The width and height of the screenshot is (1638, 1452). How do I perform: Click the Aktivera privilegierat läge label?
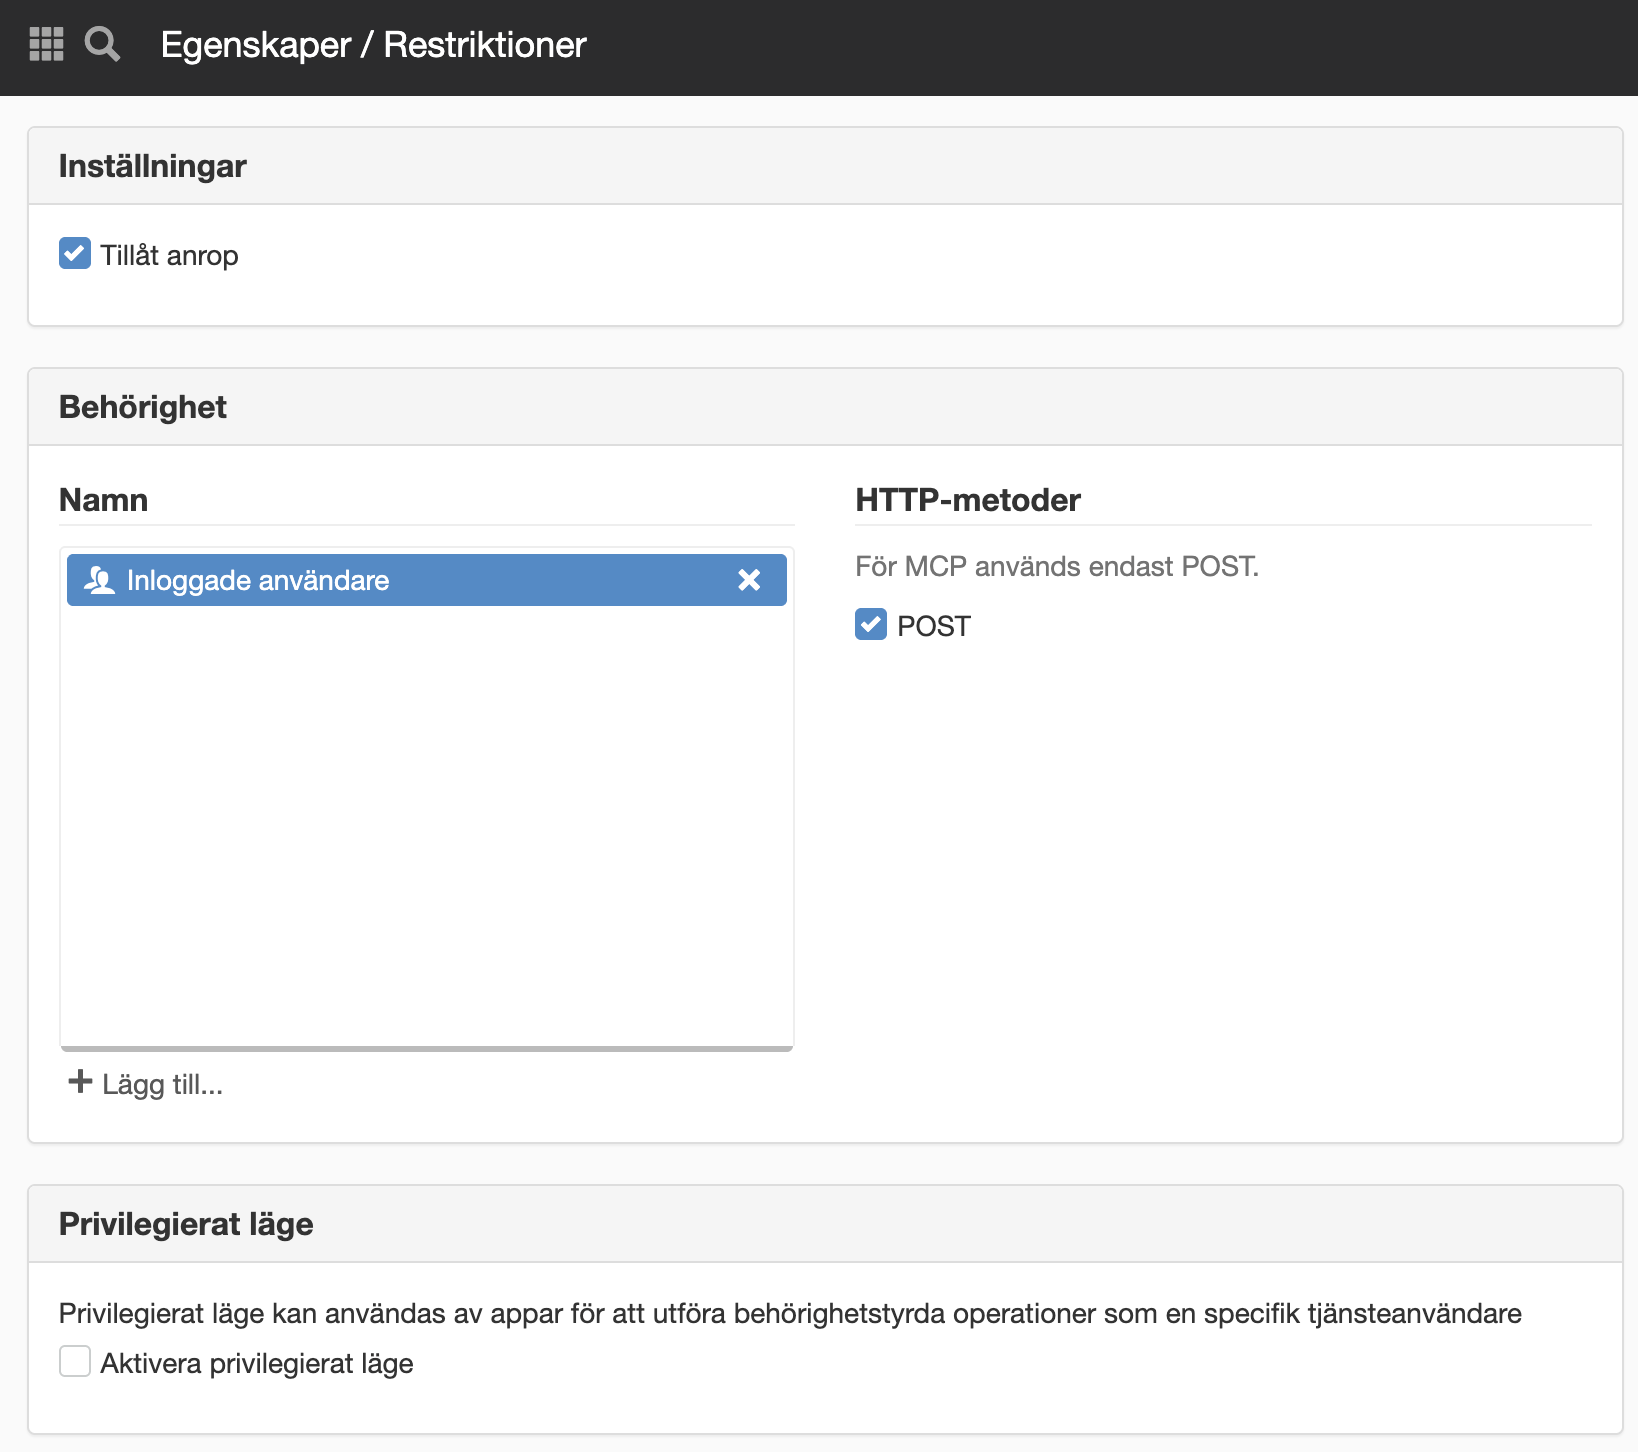click(x=257, y=1364)
